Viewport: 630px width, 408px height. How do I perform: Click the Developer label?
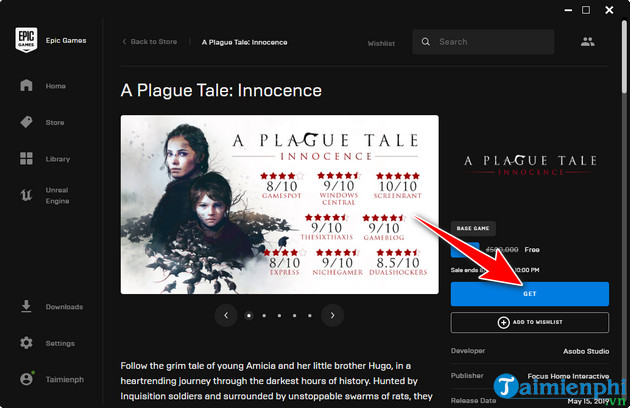tap(468, 351)
